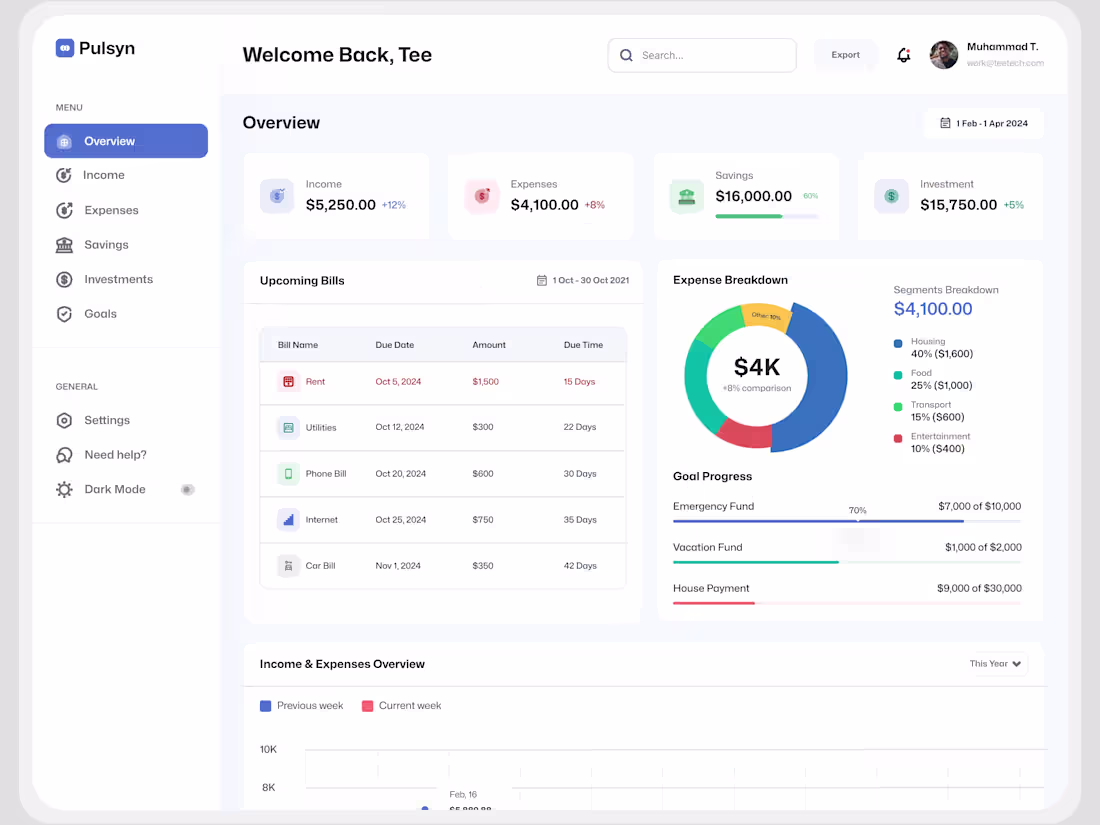The width and height of the screenshot is (1100, 825).
Task: Click the notification bell icon
Action: [904, 55]
